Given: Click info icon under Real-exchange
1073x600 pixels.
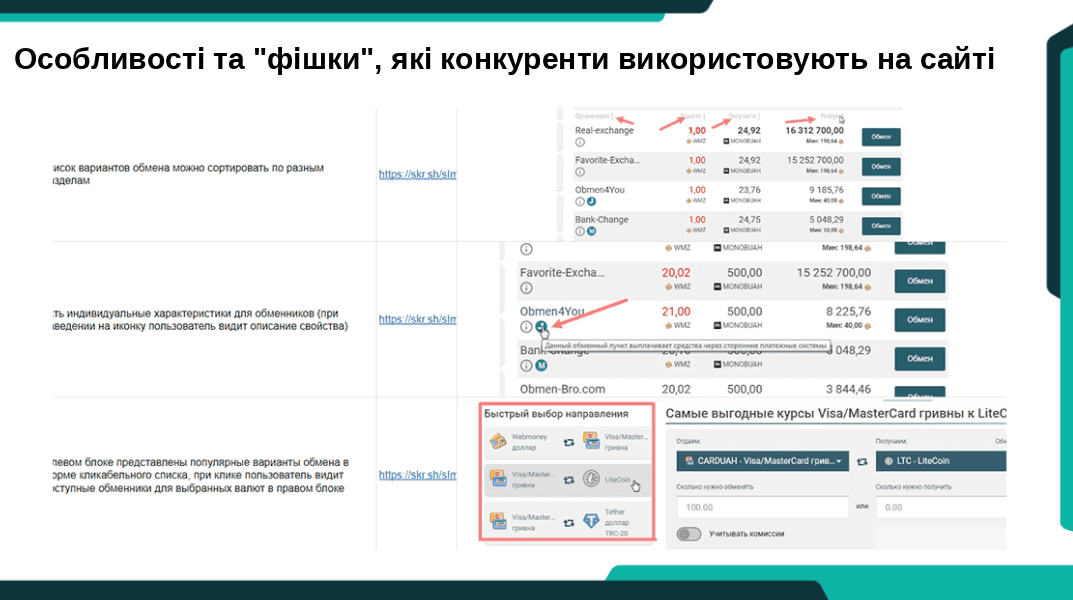Looking at the screenshot, I should point(580,142).
